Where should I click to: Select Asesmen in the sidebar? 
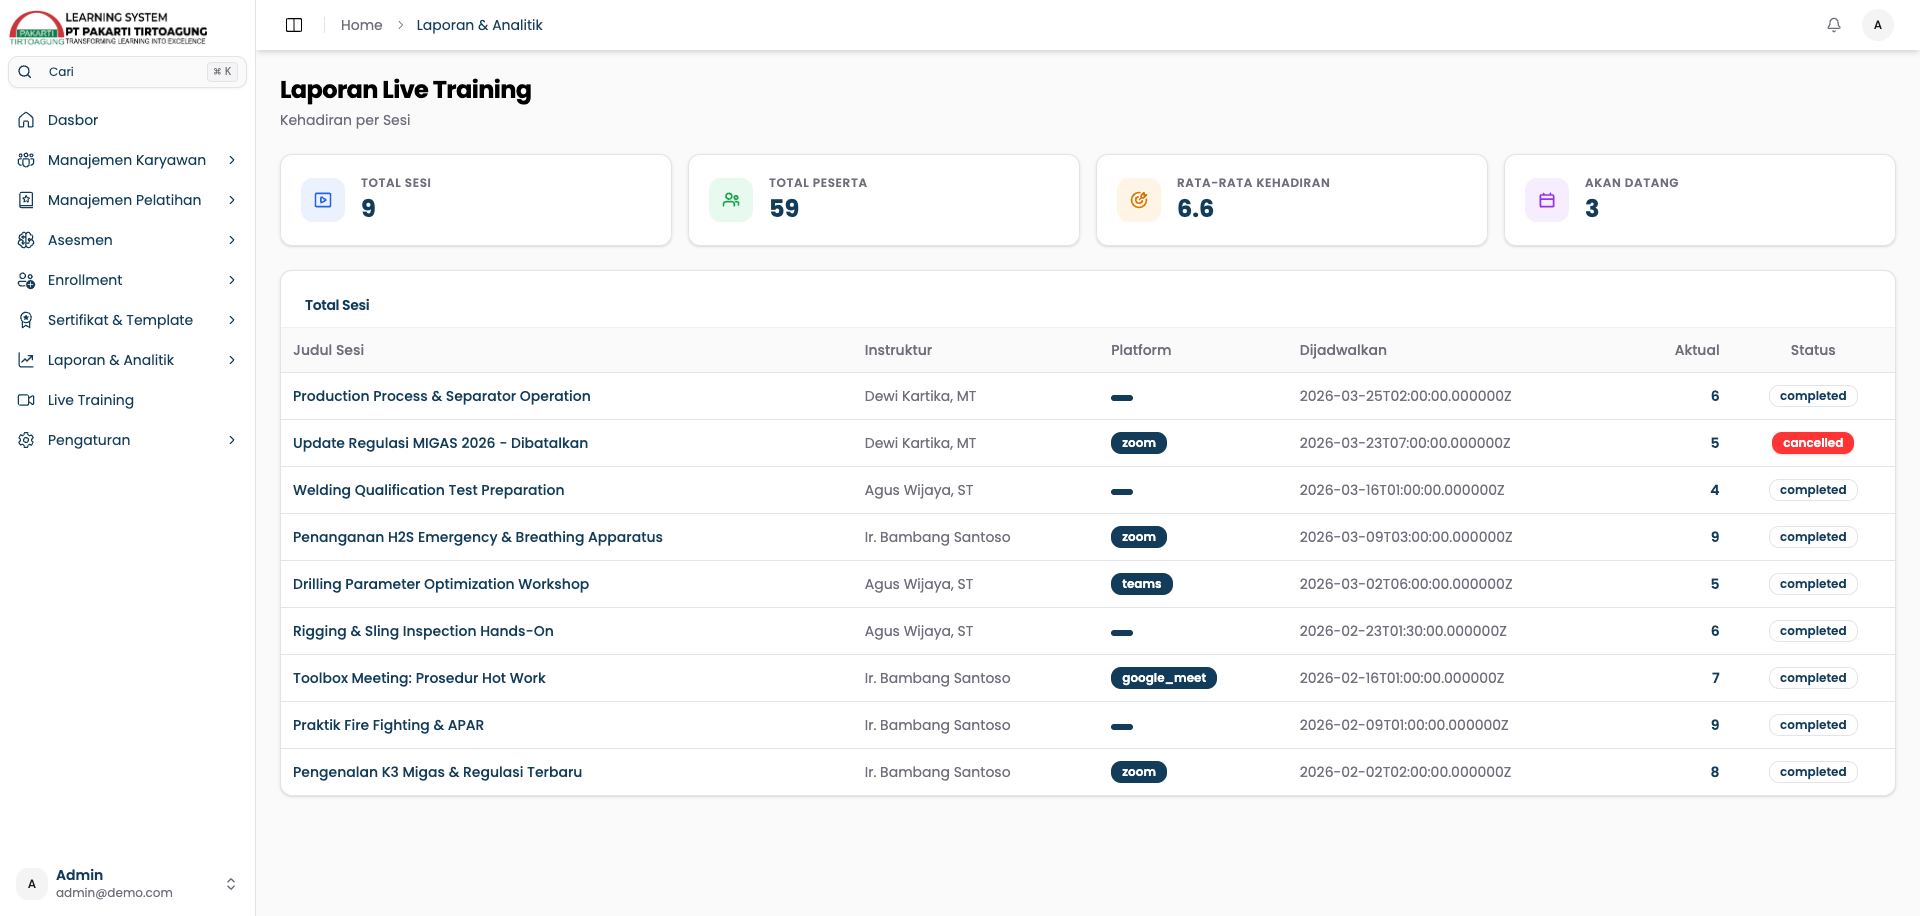click(x=127, y=240)
